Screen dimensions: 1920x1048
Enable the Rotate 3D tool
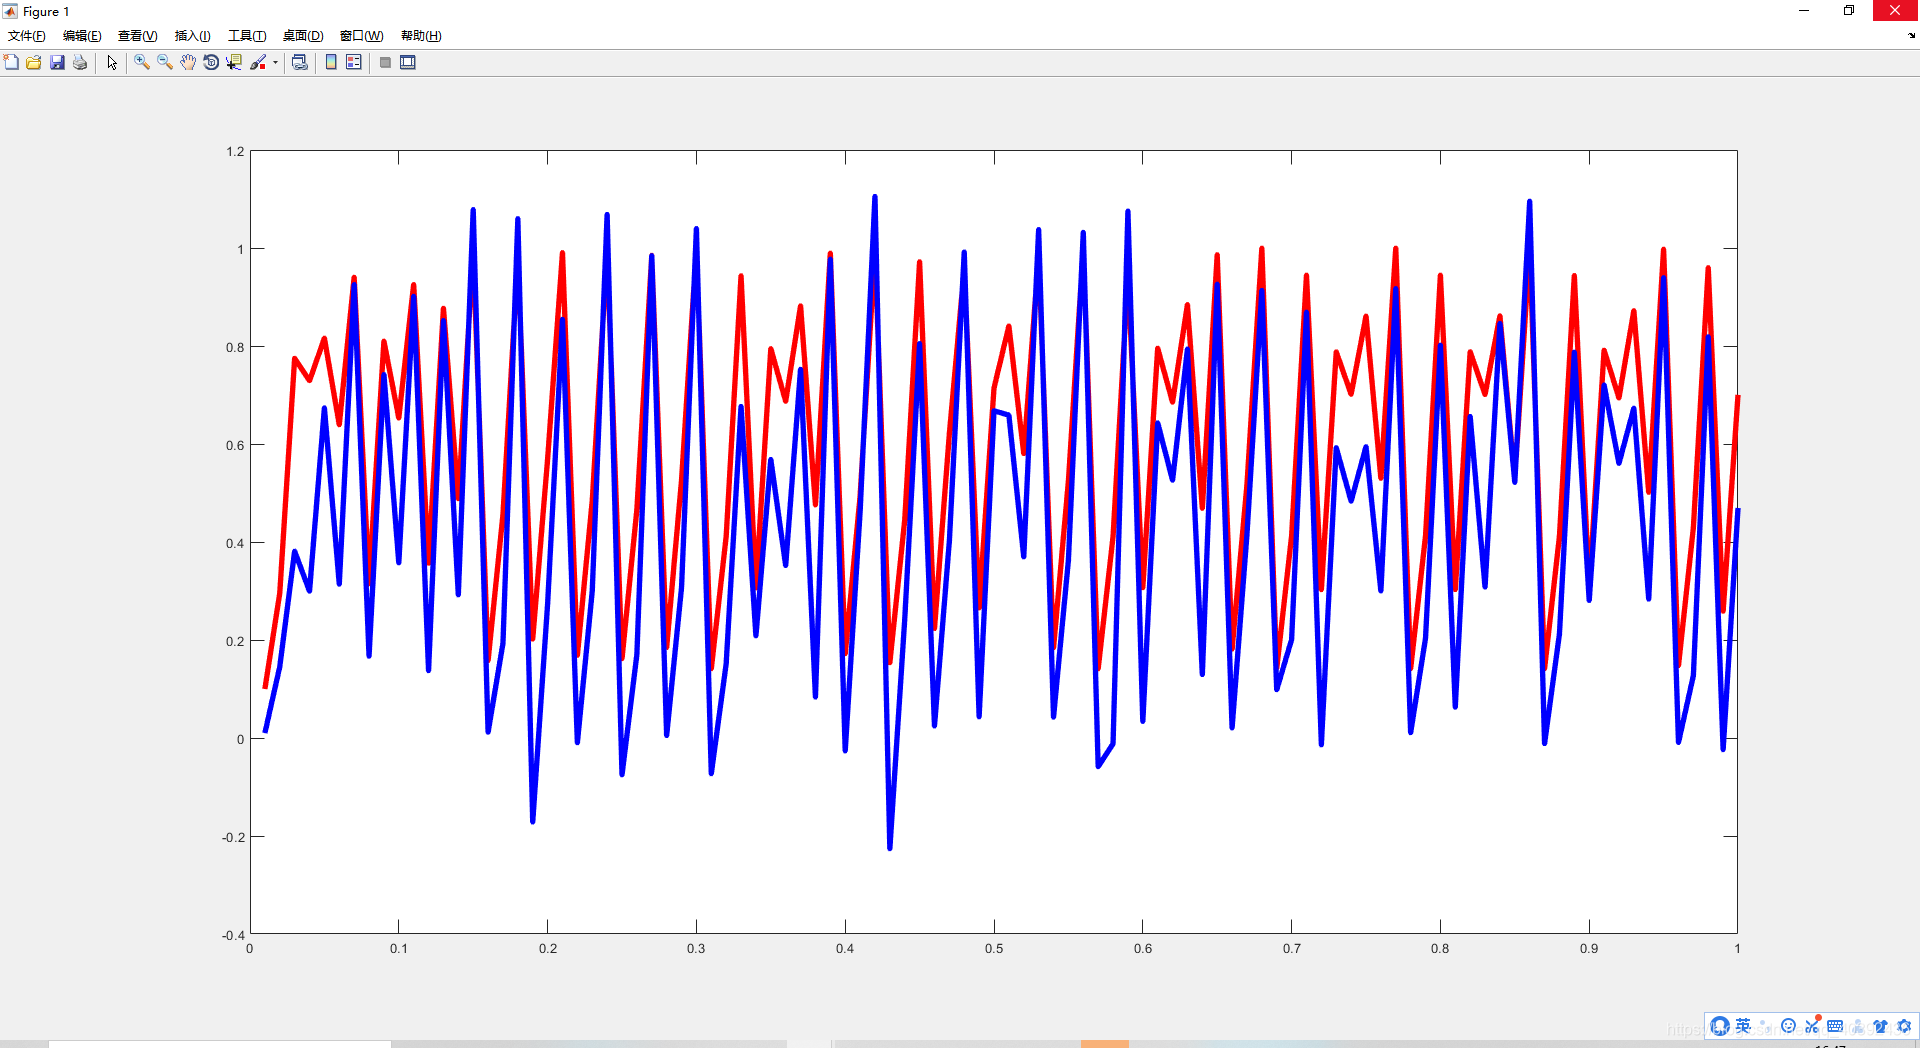pyautogui.click(x=211, y=62)
